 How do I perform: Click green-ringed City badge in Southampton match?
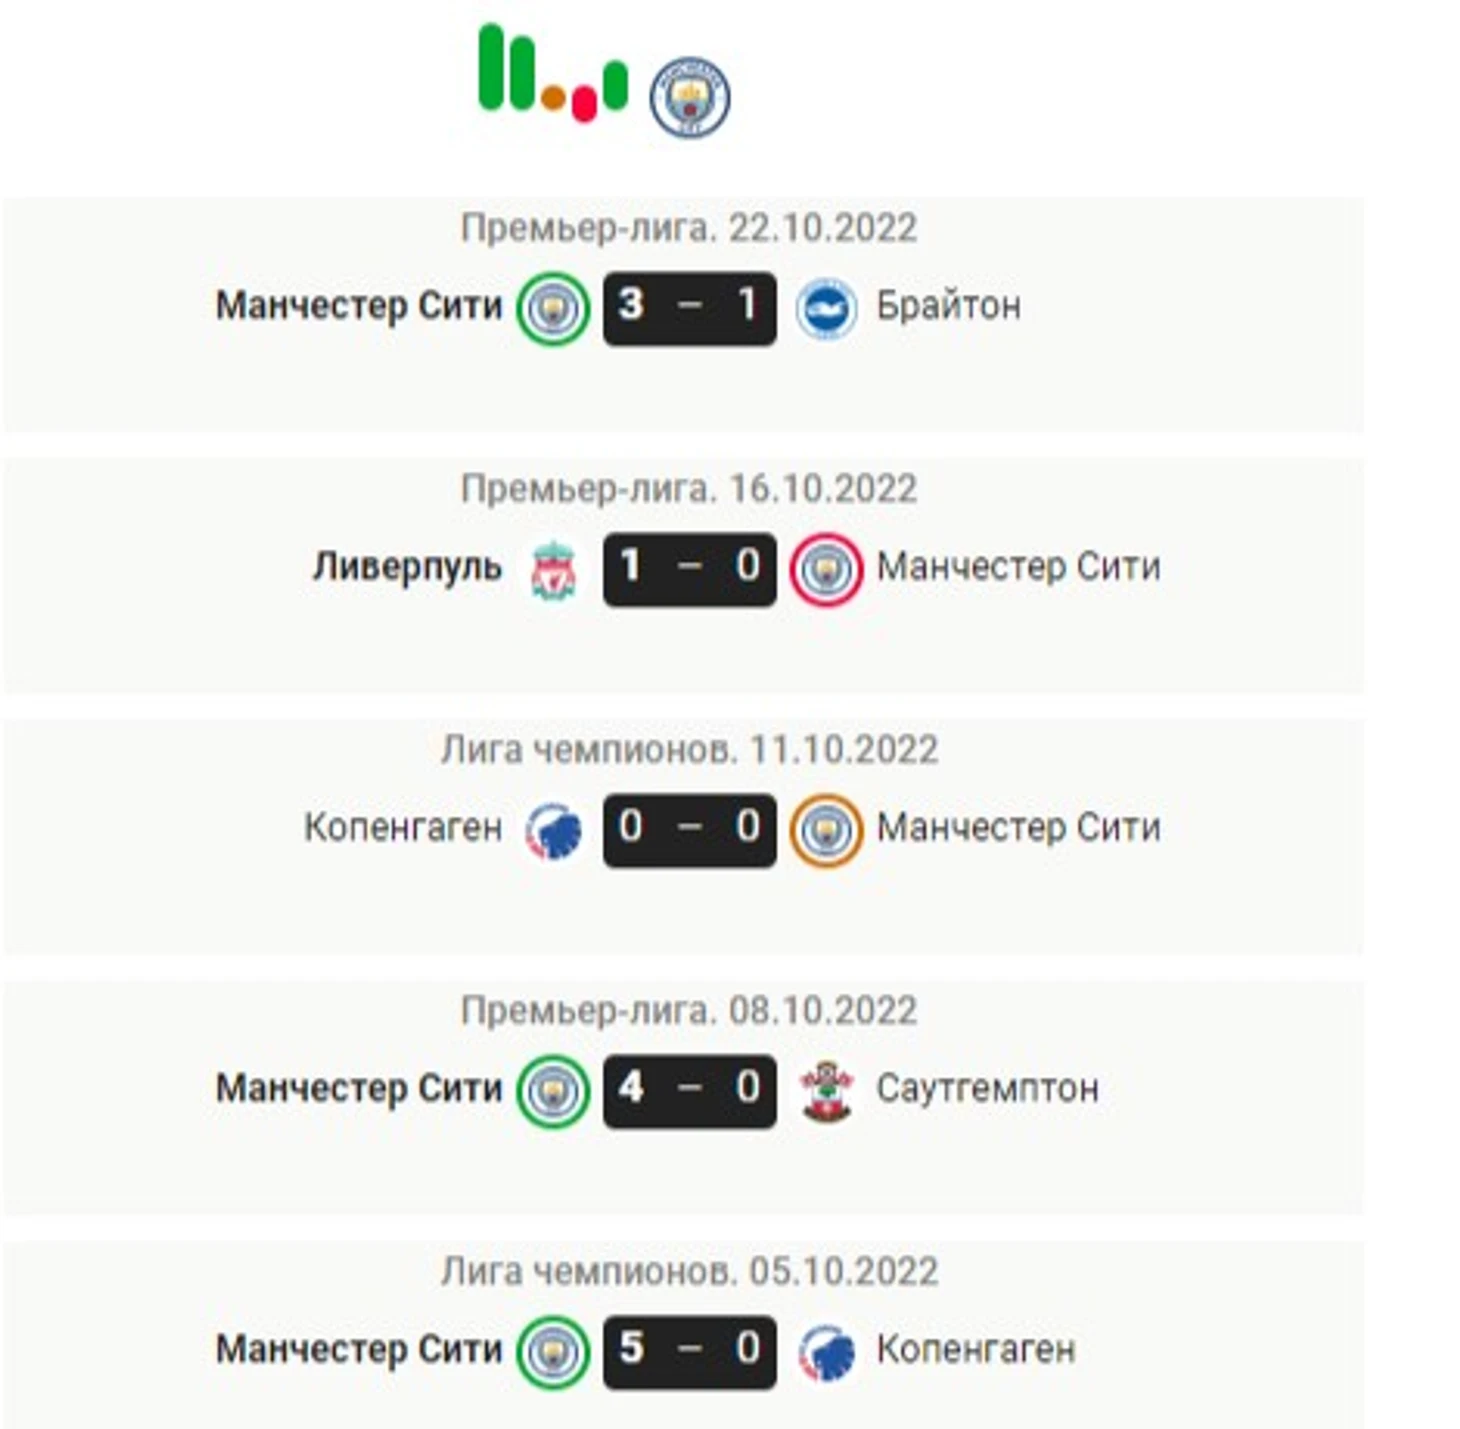553,1091
